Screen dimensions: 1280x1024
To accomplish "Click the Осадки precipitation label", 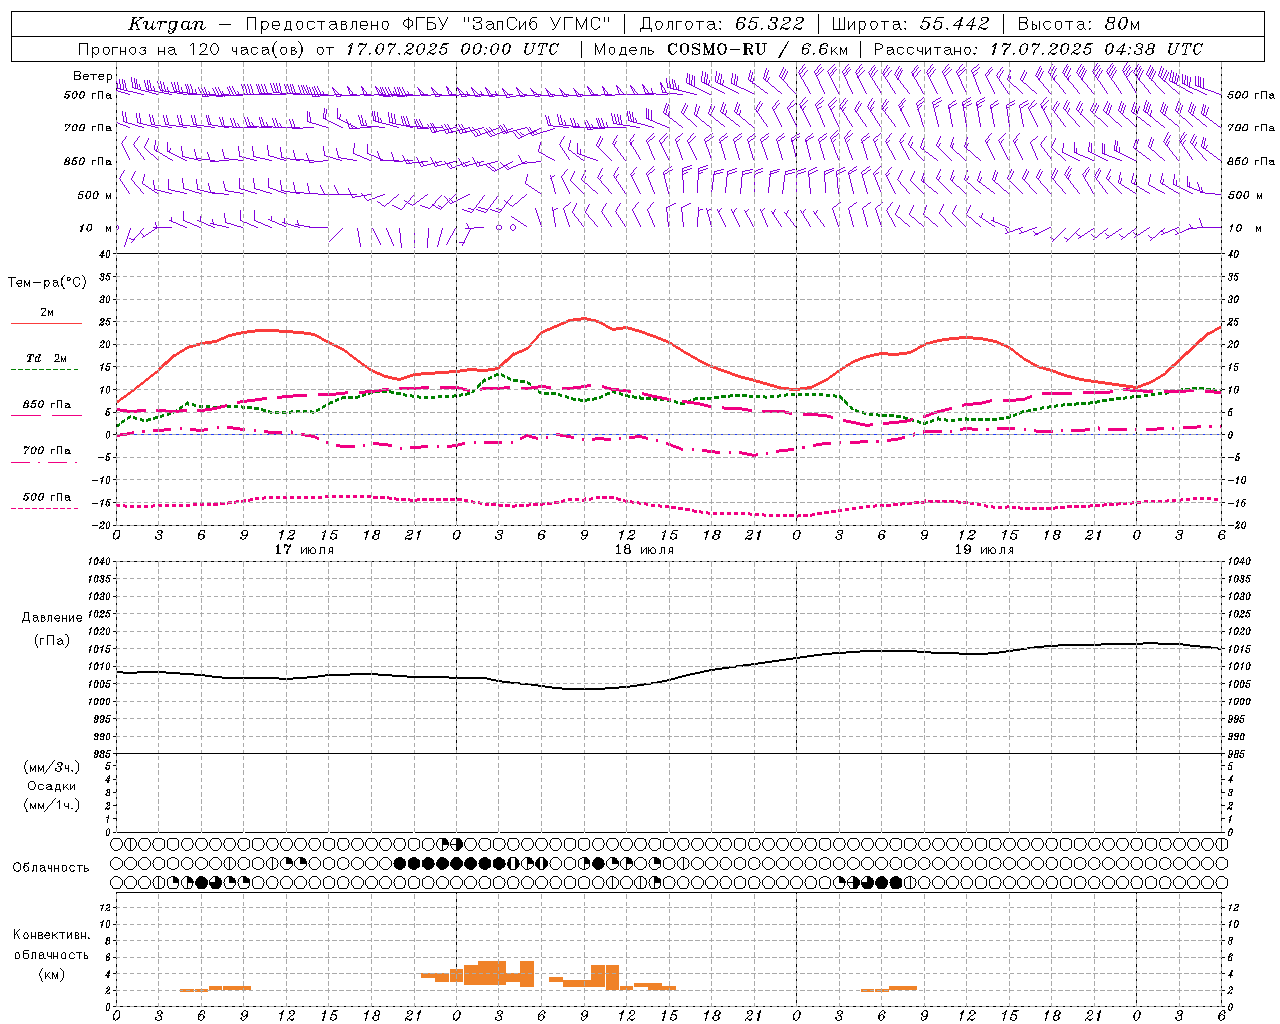I will point(51,786).
